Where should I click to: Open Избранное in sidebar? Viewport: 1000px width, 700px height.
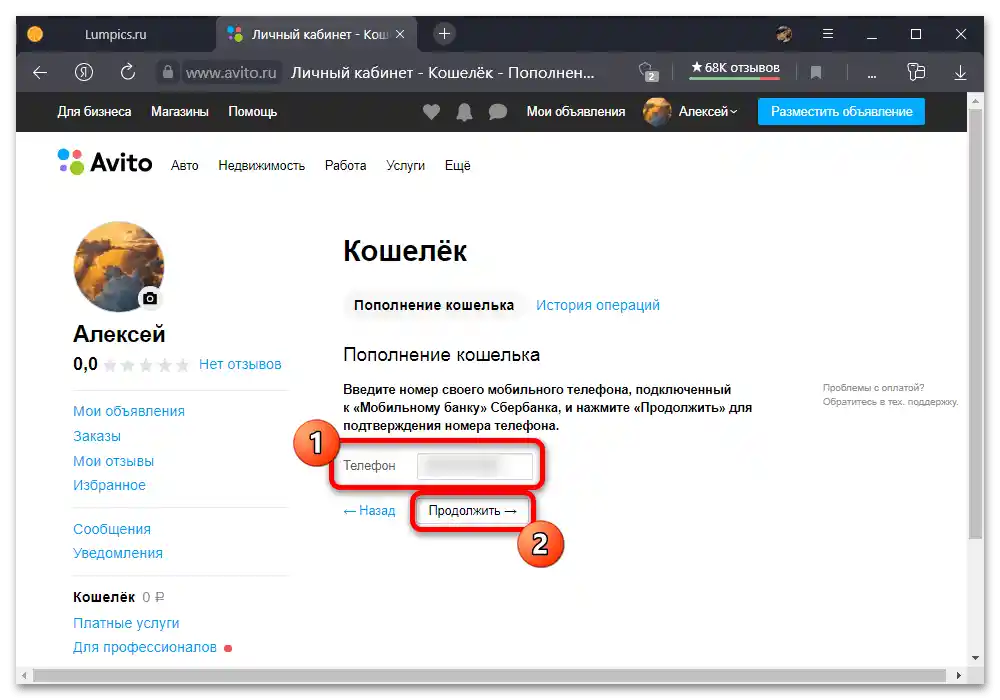(109, 485)
